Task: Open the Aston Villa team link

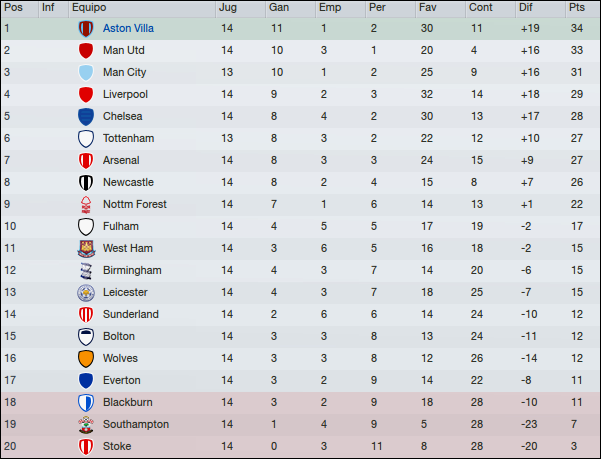Action: (128, 28)
